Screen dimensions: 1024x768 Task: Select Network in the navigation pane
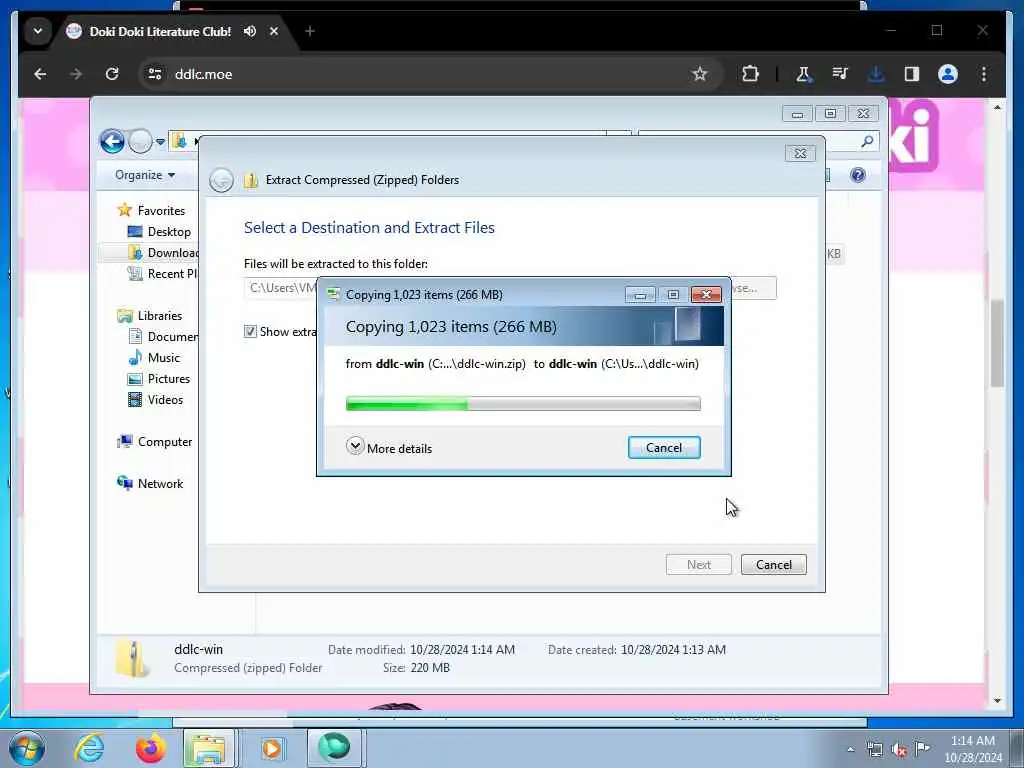[x=150, y=484]
